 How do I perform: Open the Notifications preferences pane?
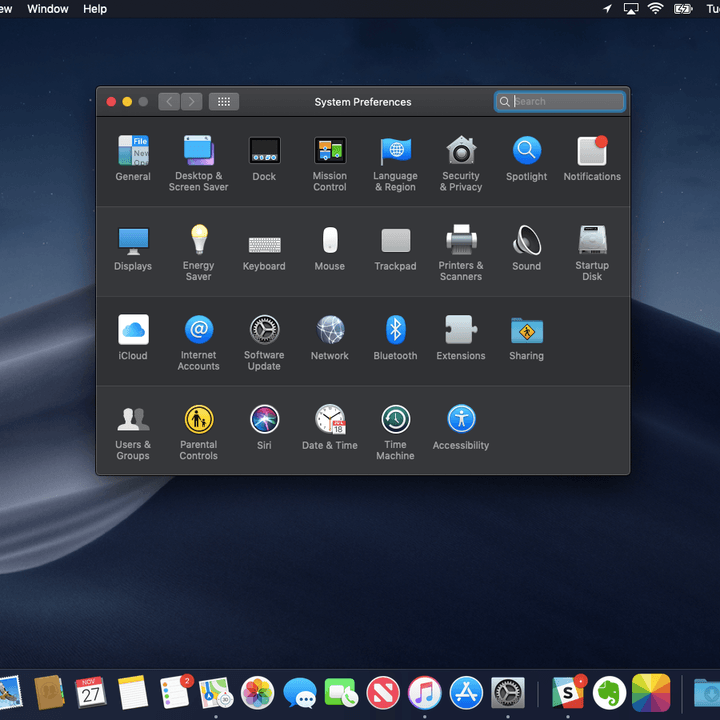tap(592, 158)
